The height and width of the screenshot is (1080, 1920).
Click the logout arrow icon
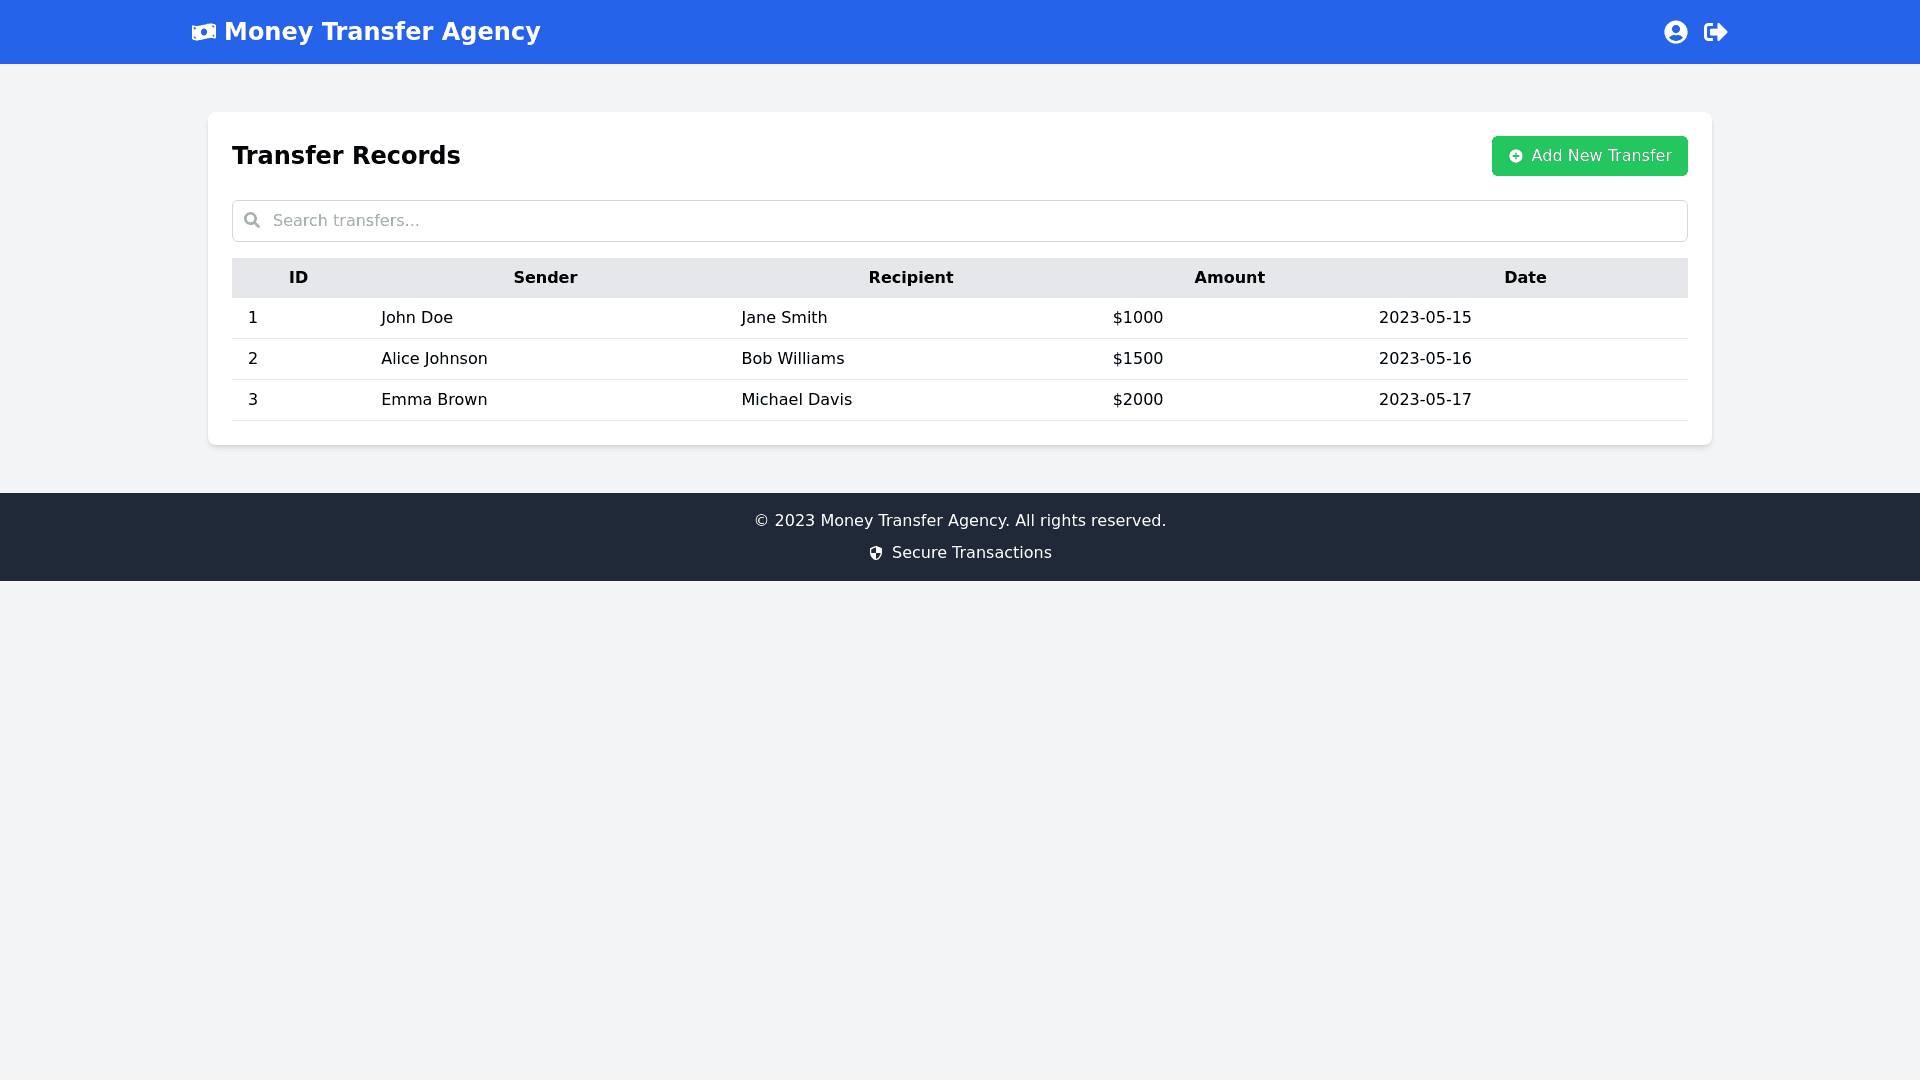pyautogui.click(x=1715, y=33)
